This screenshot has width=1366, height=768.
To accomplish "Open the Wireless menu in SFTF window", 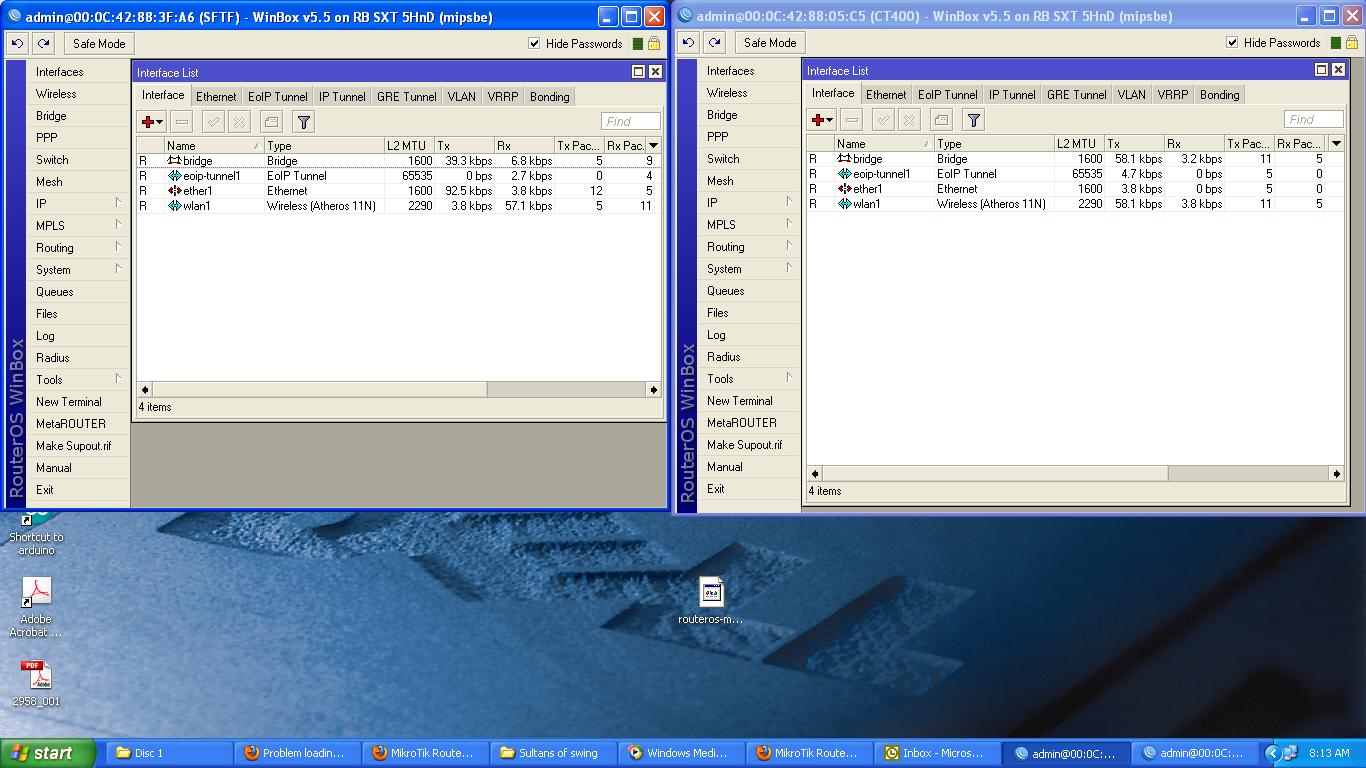I will [78, 94].
